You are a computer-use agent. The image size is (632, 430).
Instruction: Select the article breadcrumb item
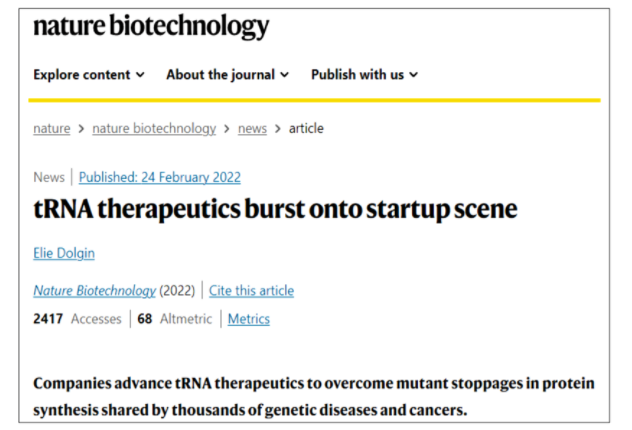point(306,128)
